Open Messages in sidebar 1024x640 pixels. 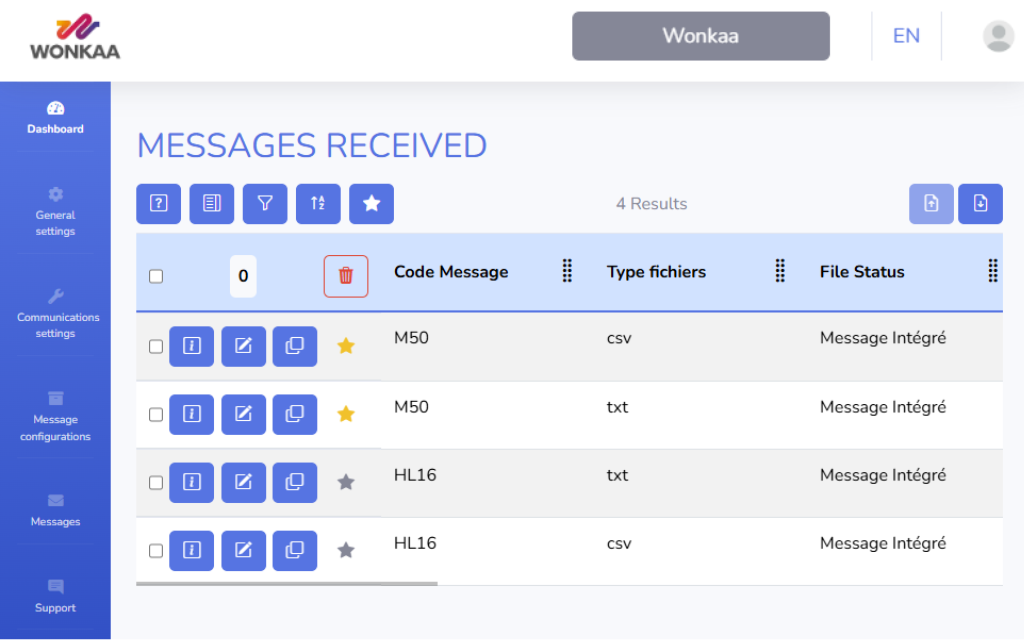[x=56, y=511]
